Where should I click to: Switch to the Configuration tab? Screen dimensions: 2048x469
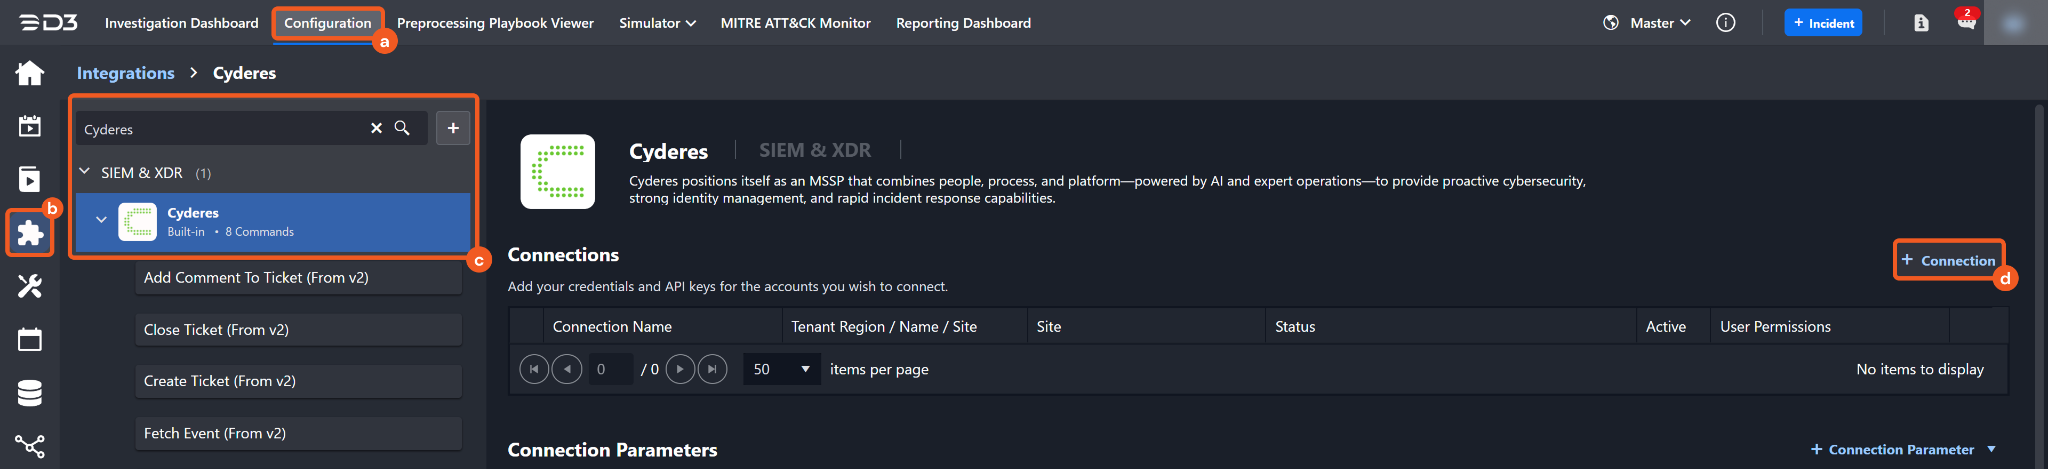click(327, 23)
